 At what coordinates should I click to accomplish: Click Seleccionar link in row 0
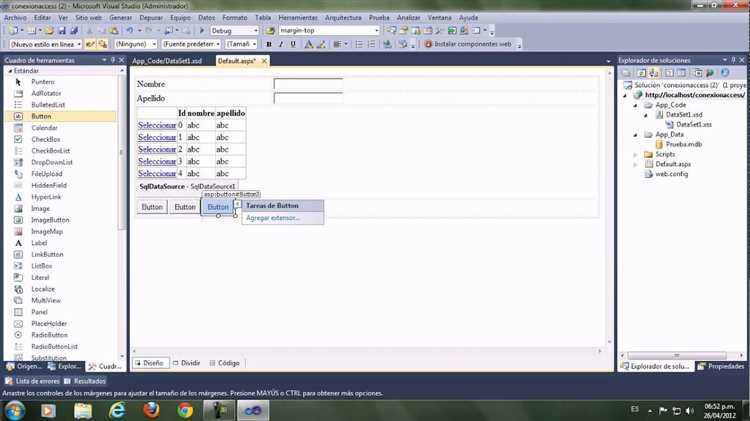(x=157, y=125)
